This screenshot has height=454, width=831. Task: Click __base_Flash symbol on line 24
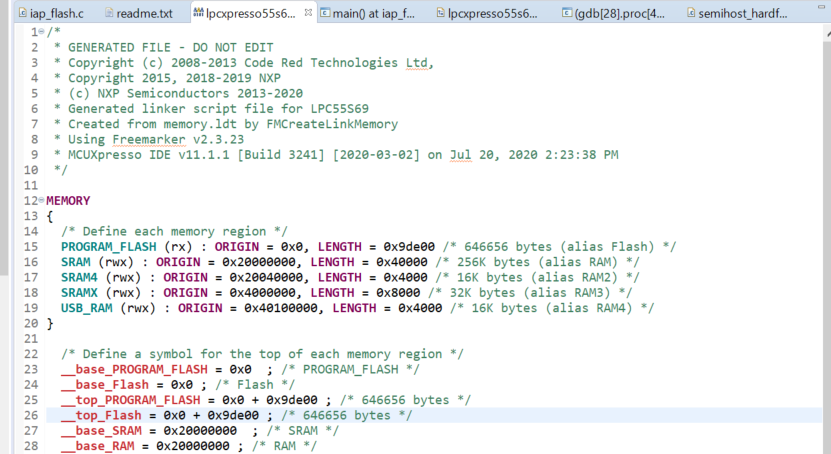tap(105, 385)
